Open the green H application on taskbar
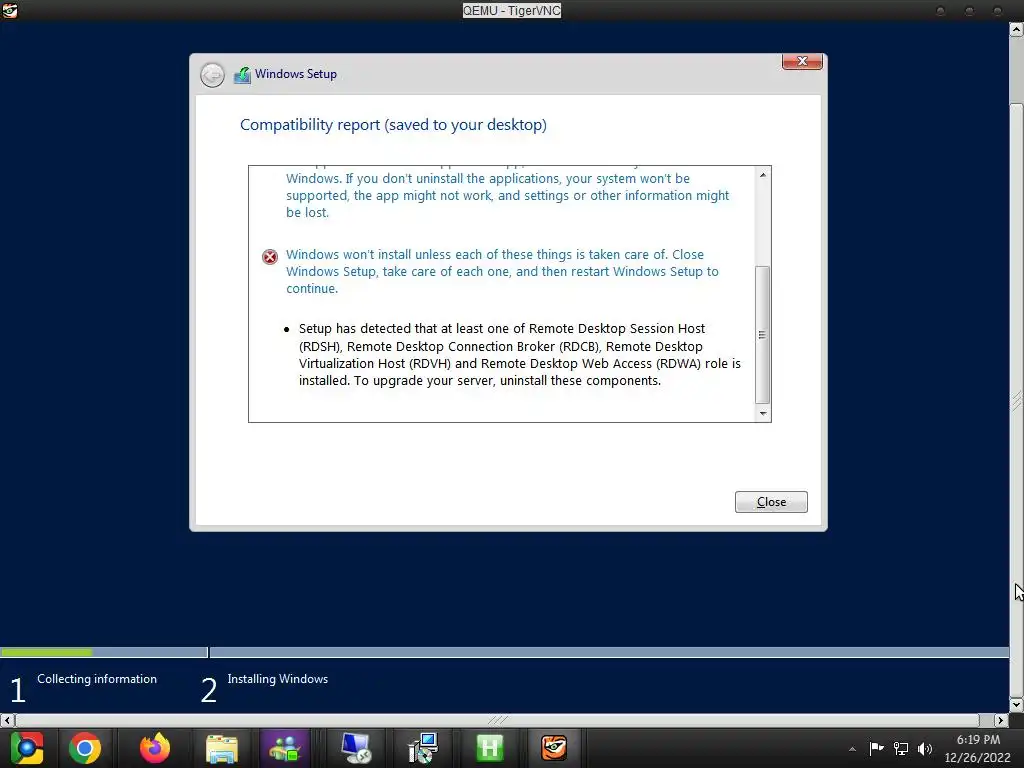 (x=489, y=748)
